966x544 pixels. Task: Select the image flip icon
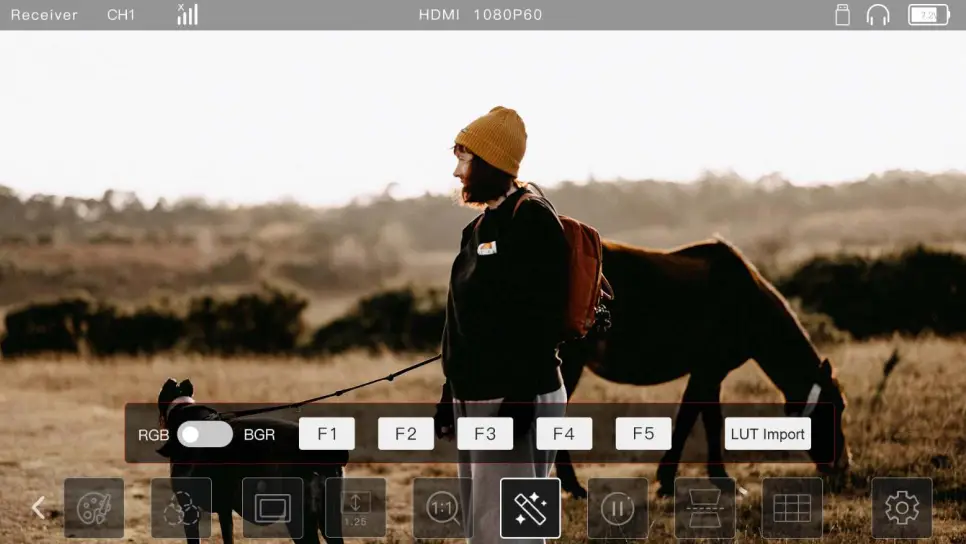point(705,508)
